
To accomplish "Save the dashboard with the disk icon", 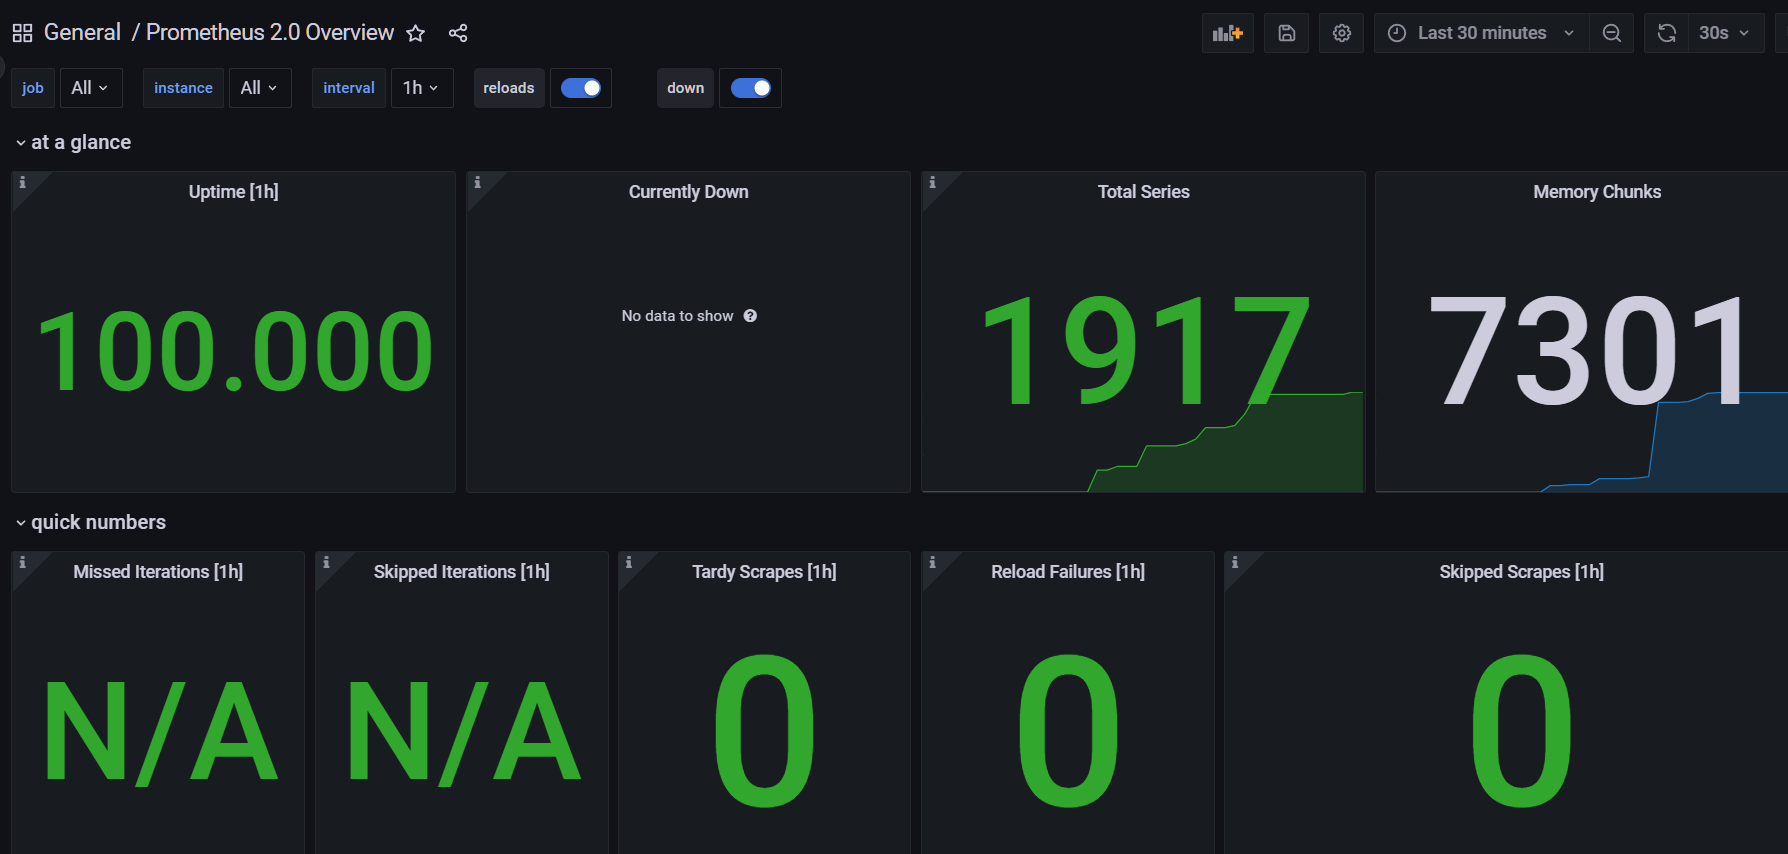I will pyautogui.click(x=1287, y=33).
